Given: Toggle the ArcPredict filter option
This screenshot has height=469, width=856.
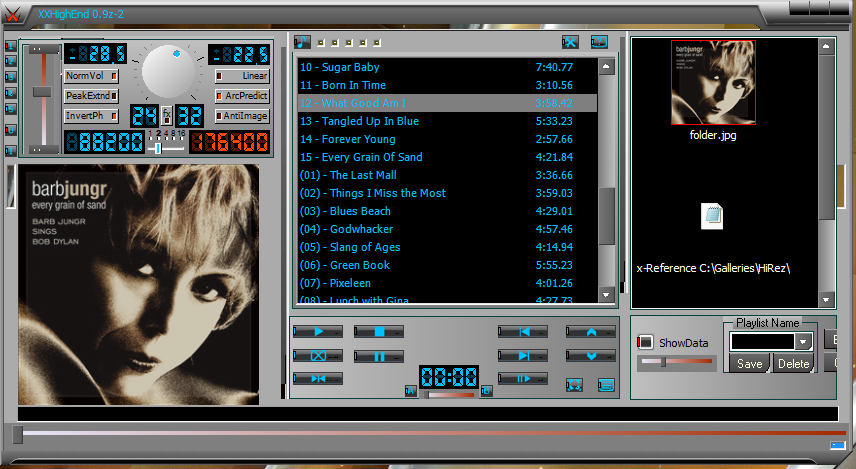Looking at the screenshot, I should click(x=242, y=96).
